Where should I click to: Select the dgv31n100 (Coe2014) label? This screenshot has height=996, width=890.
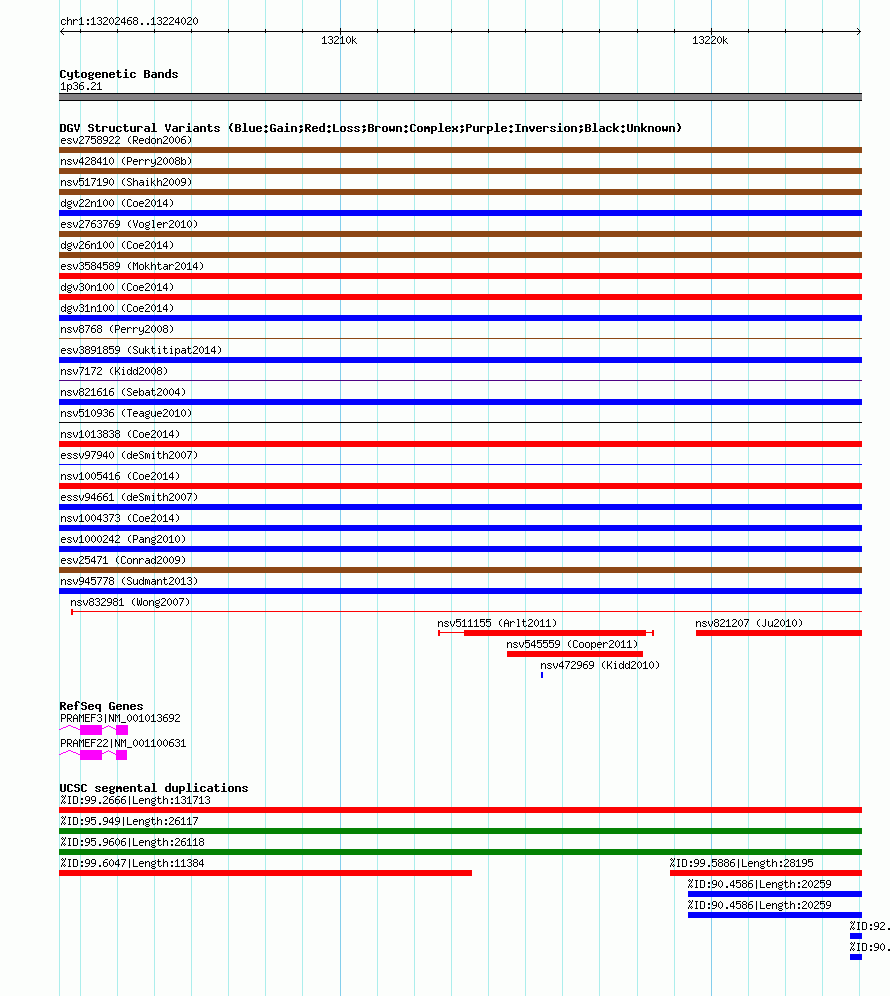pos(117,308)
